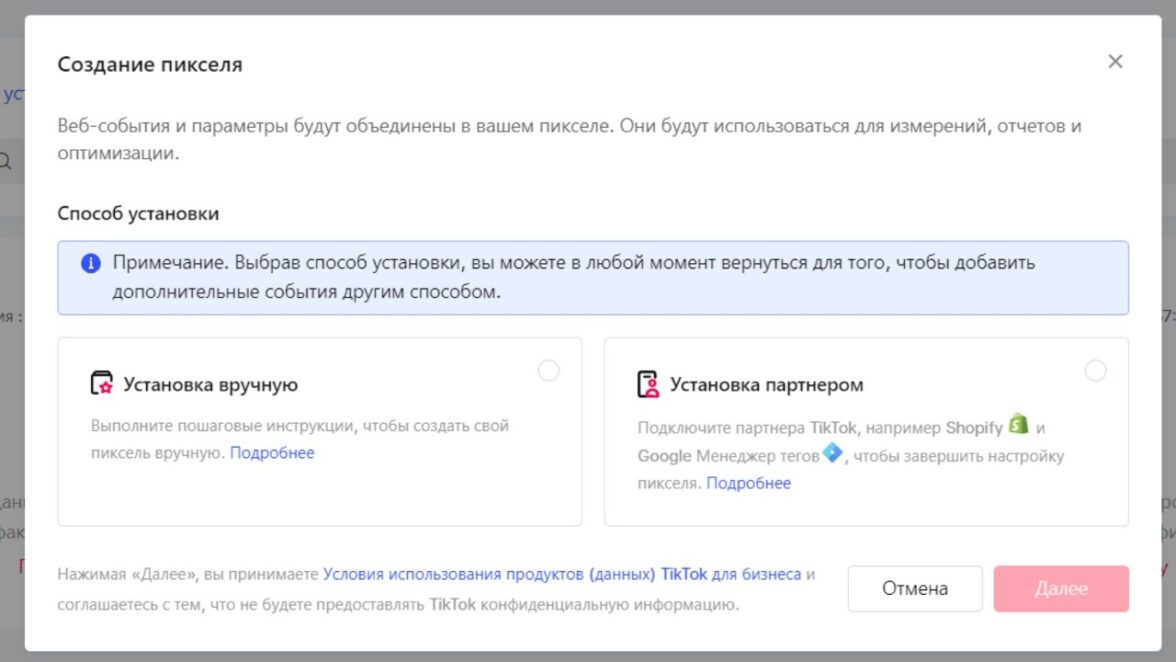This screenshot has width=1176, height=662.
Task: Click the blue «Примечание» note banner text
Action: coord(573,278)
